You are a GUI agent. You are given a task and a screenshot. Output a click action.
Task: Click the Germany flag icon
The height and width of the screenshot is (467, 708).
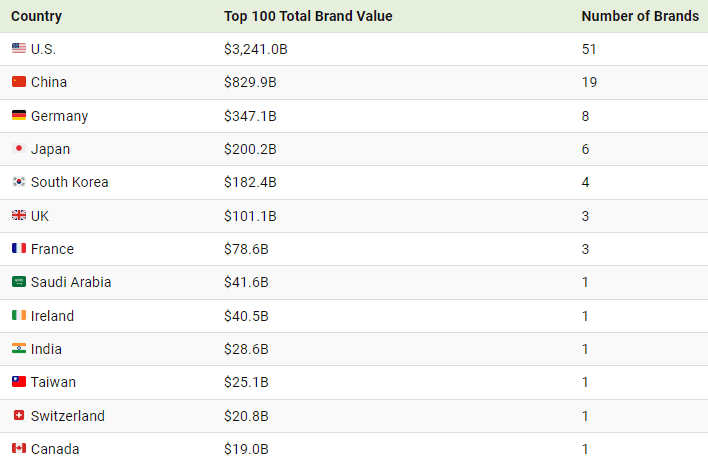coord(19,115)
